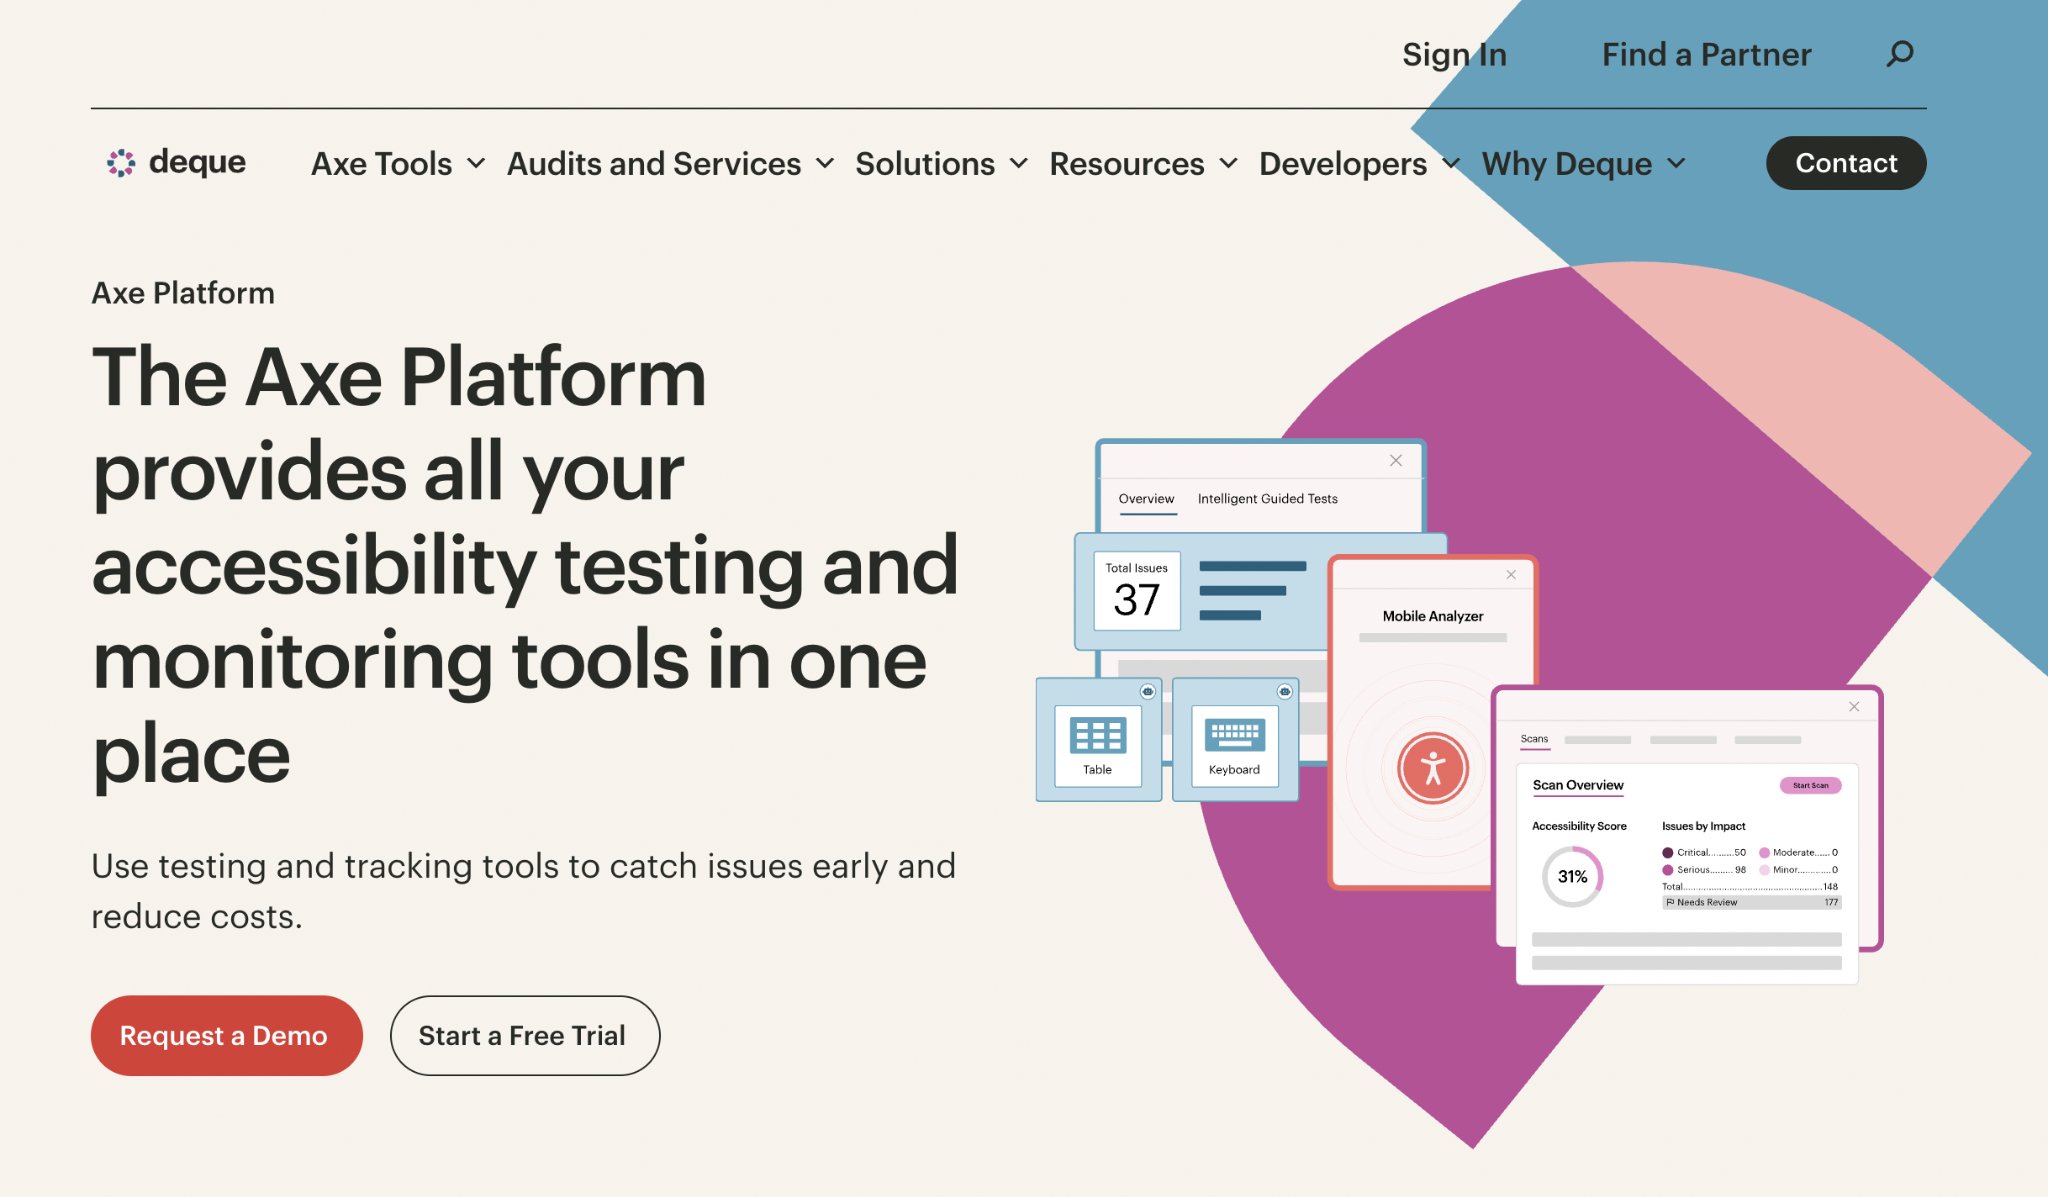The height and width of the screenshot is (1197, 2048).
Task: Click the Needs Review row
Action: point(1751,902)
